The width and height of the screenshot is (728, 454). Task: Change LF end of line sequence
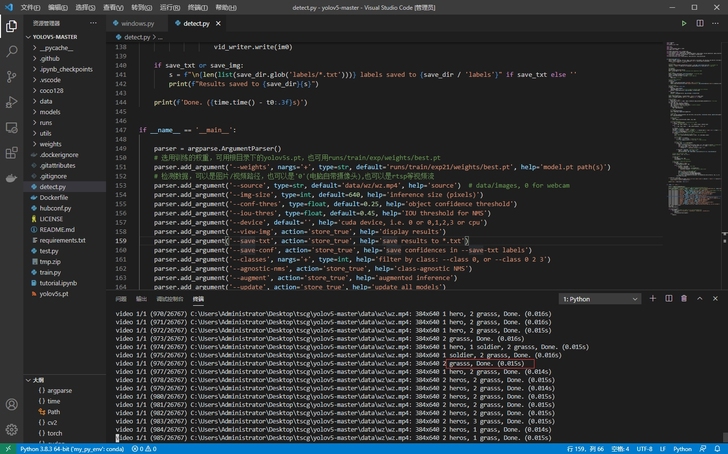(x=663, y=449)
